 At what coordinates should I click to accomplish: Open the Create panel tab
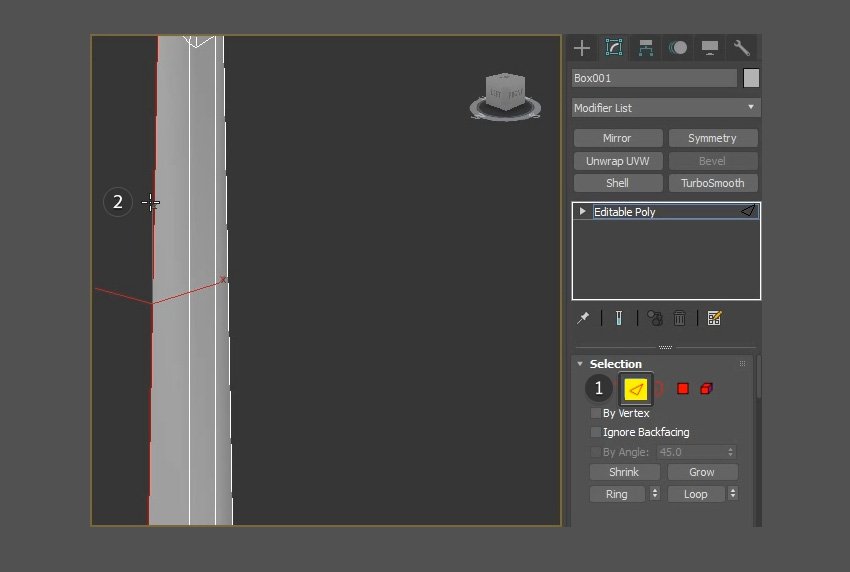pyautogui.click(x=582, y=48)
